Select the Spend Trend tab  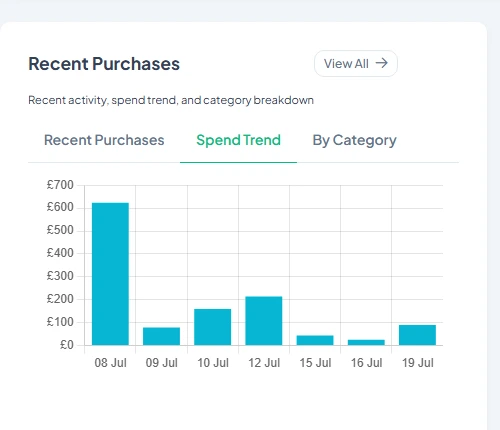click(x=238, y=140)
